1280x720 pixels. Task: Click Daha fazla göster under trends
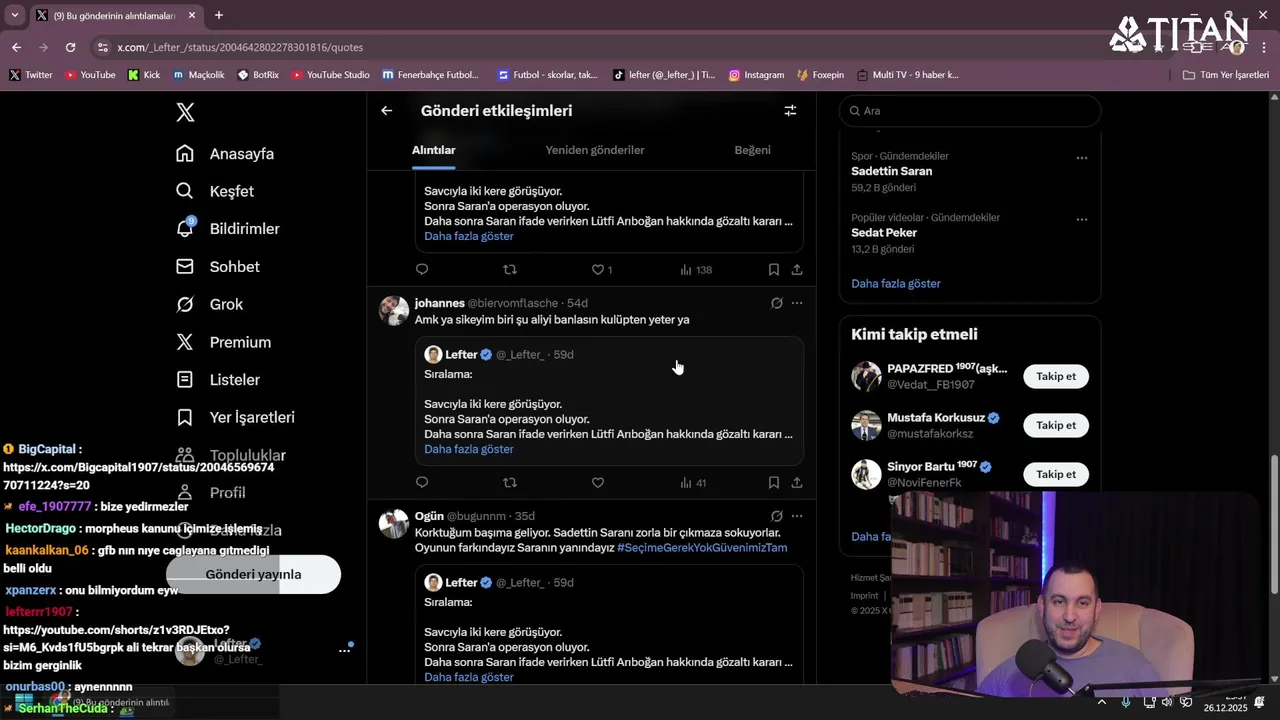click(896, 283)
